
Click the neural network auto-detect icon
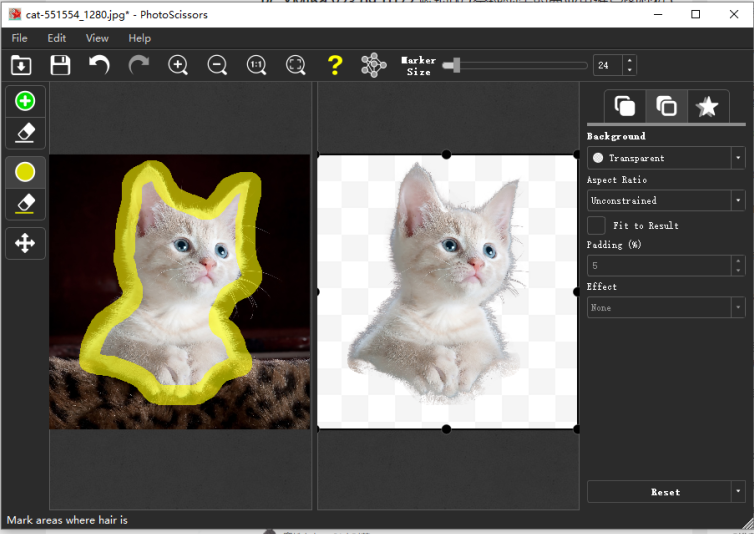pyautogui.click(x=374, y=65)
